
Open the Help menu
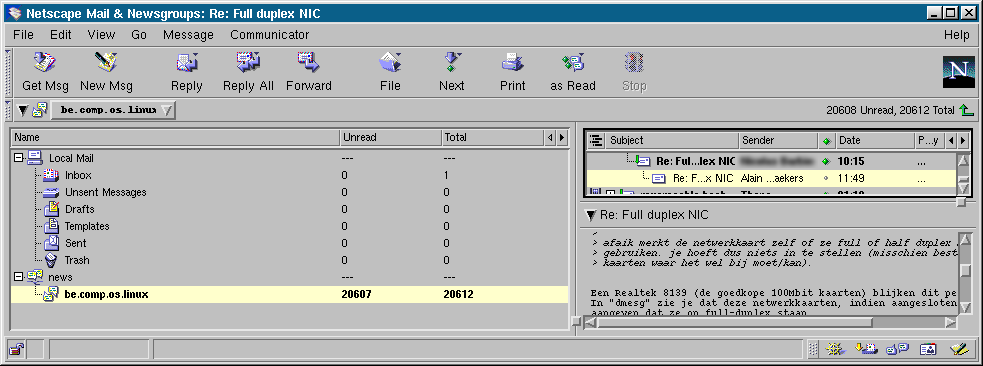pyautogui.click(x=957, y=35)
